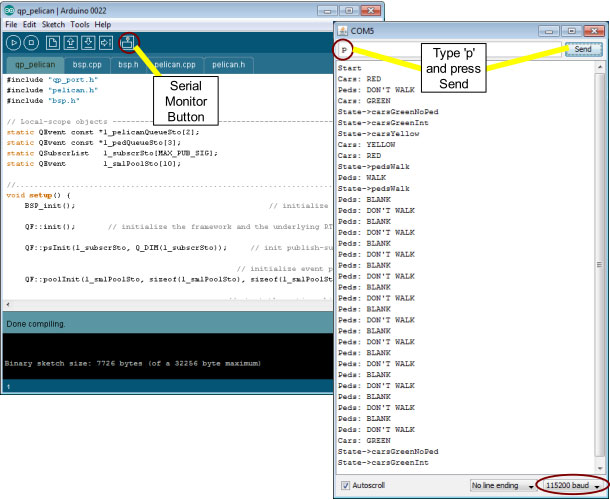Open the 115200 baud rate dropdown
The width and height of the screenshot is (610, 500).
[574, 485]
